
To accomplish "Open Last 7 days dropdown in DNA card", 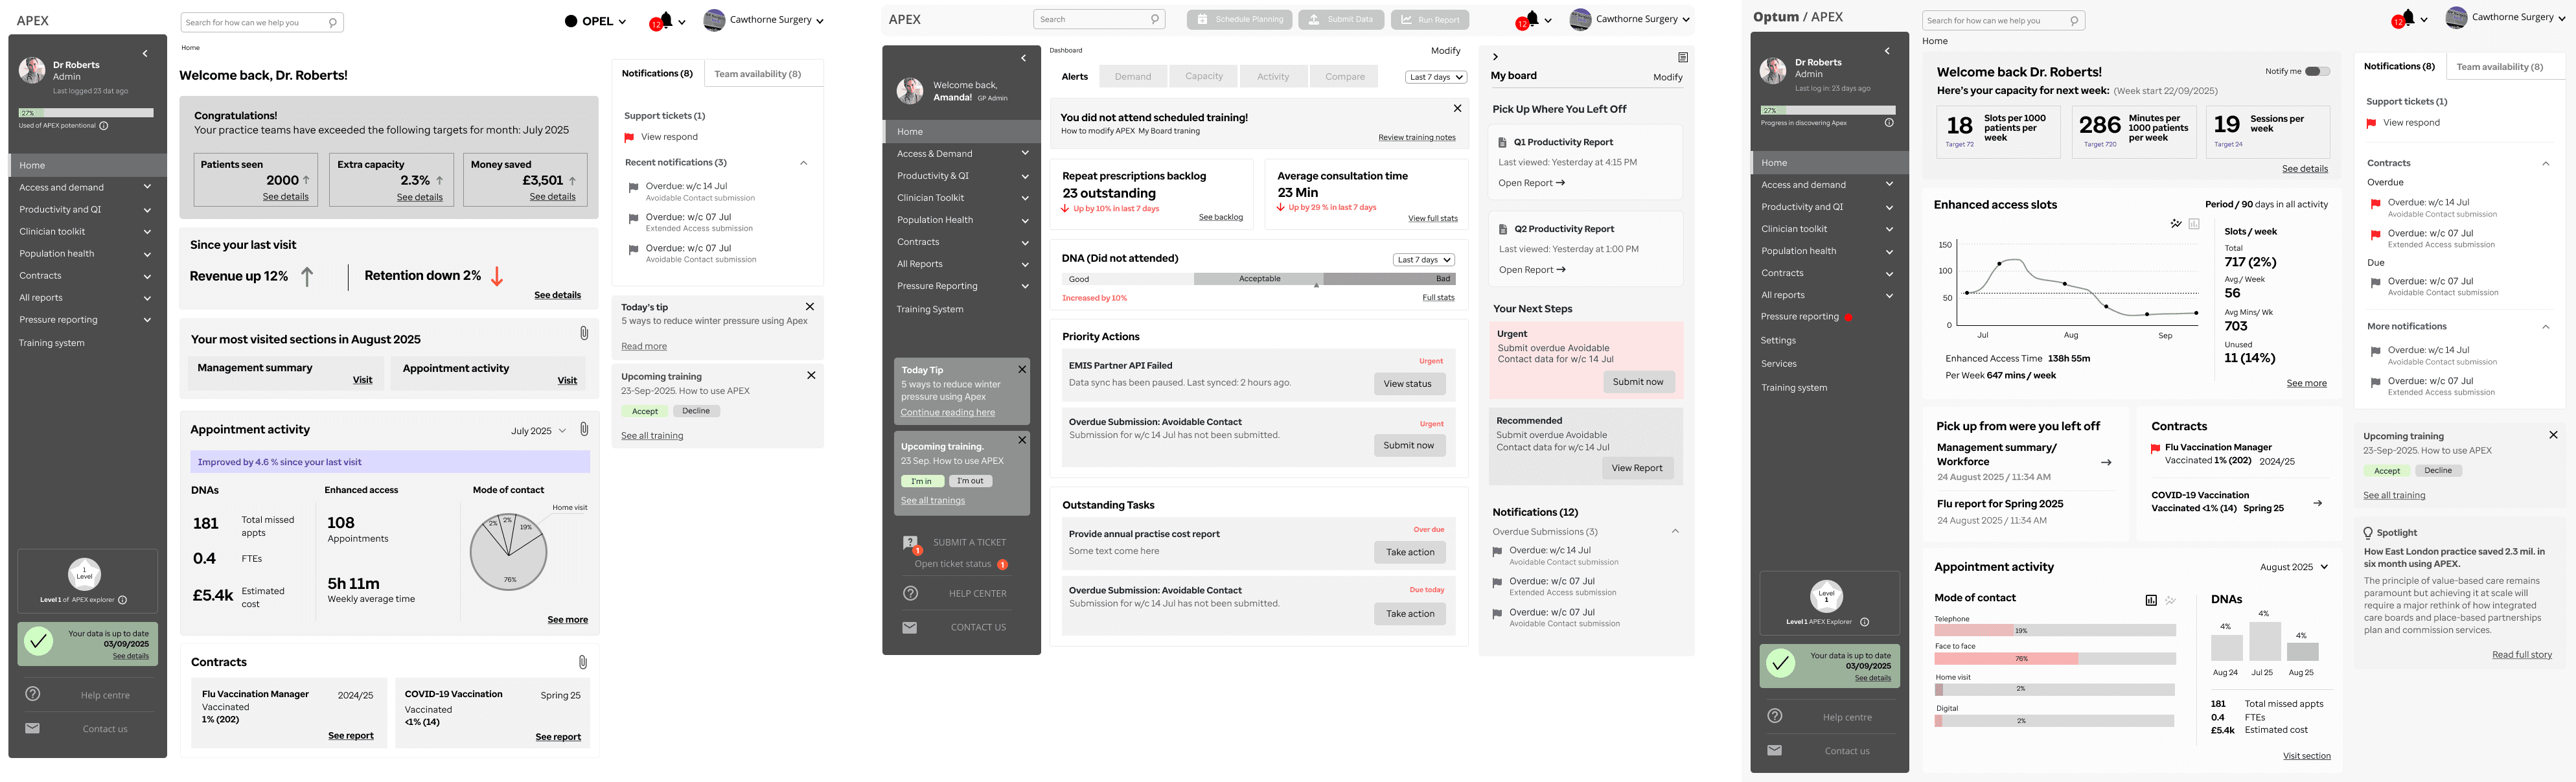I will click(x=1423, y=260).
